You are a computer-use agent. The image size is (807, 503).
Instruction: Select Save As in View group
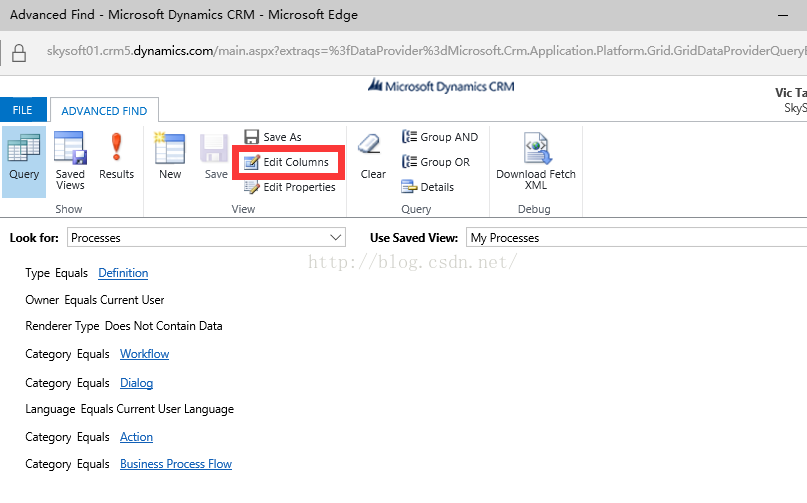(273, 137)
